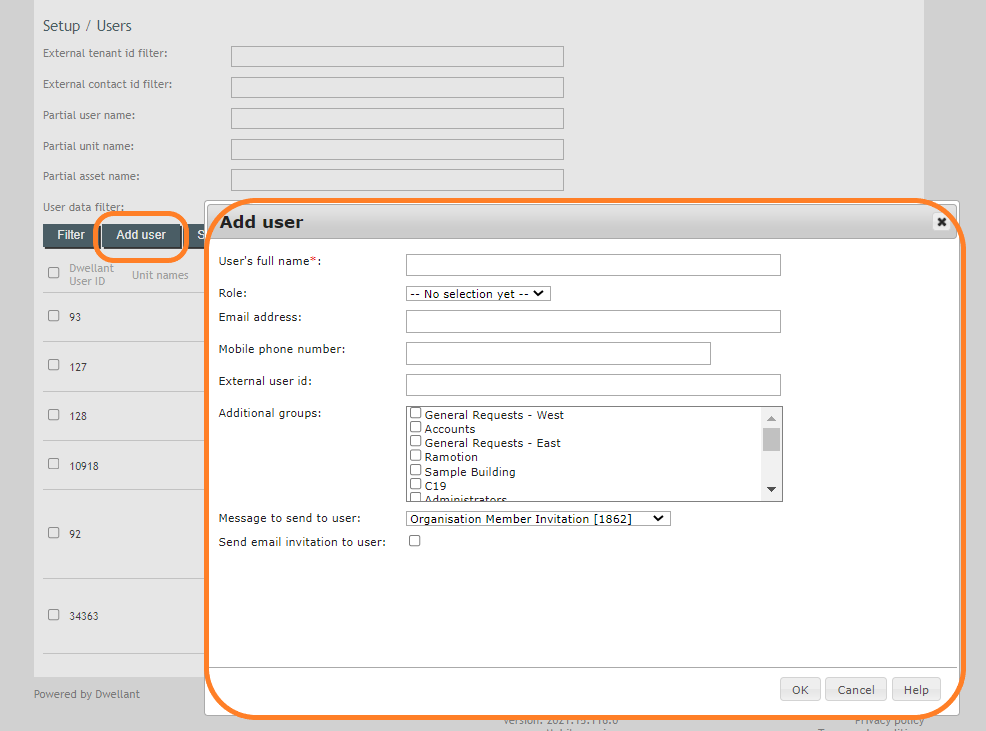Check General Requests - East group
986x731 pixels.
[x=415, y=442]
